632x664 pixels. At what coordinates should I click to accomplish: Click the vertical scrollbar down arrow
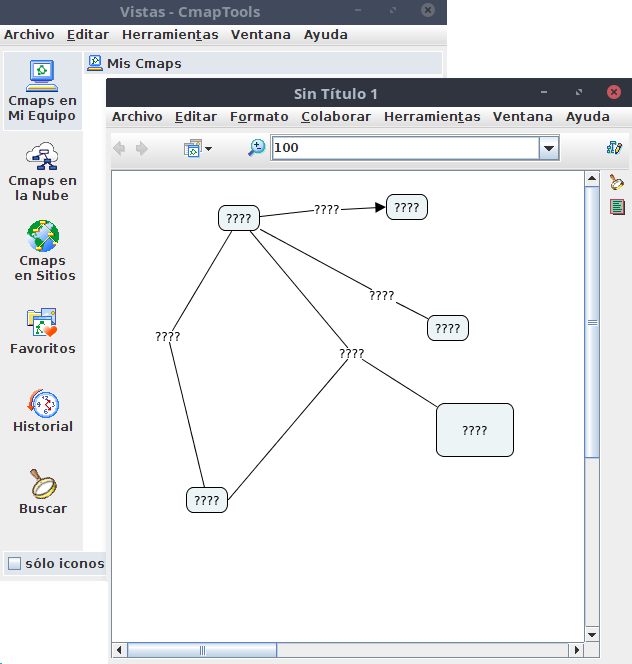591,634
